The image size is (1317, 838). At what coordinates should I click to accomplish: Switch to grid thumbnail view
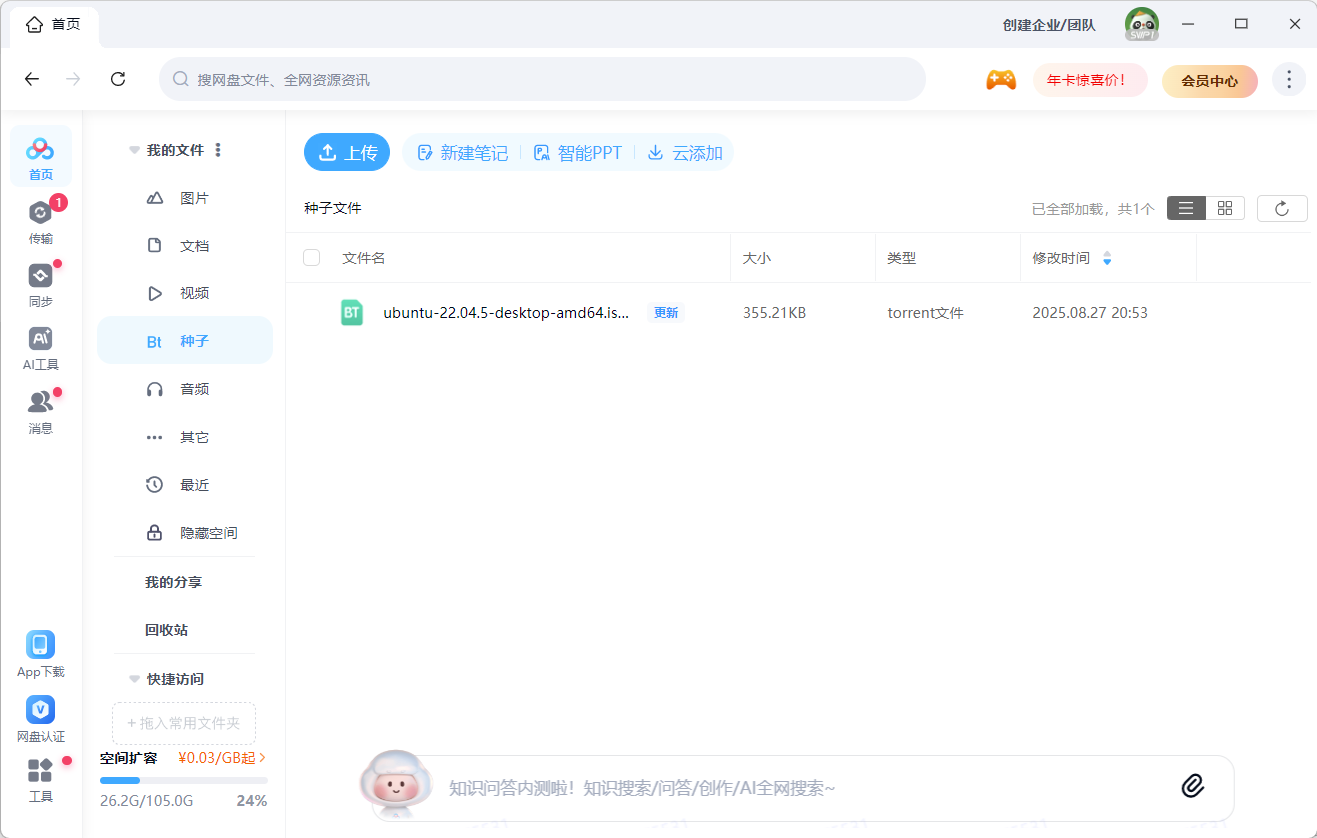tap(1225, 208)
